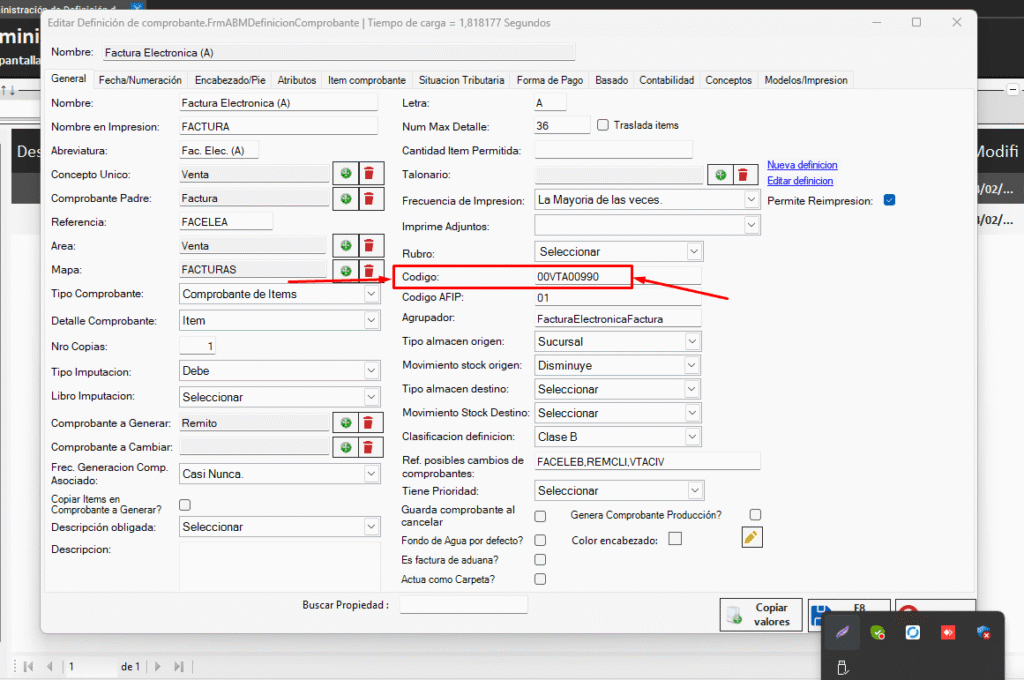Uncheck the Permite Reimpresion checkbox
1024x680 pixels.
point(889,200)
